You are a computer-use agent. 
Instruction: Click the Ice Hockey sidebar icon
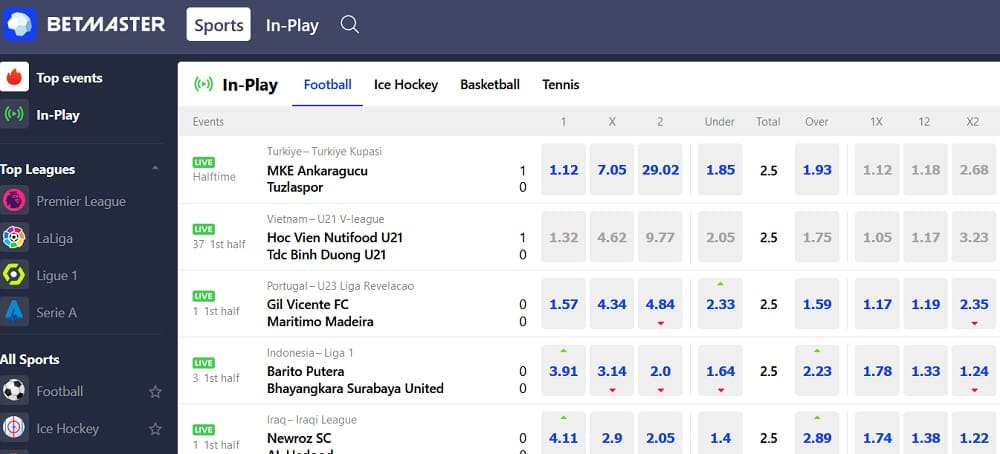point(14,428)
